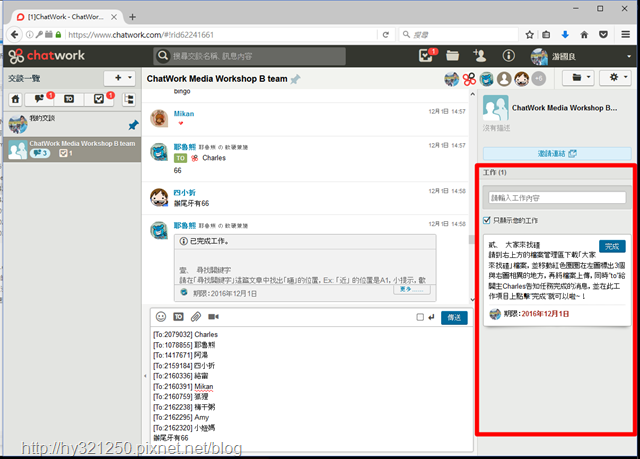This screenshot has height=459, width=640.
Task: Click the invitation link button
Action: click(x=557, y=154)
